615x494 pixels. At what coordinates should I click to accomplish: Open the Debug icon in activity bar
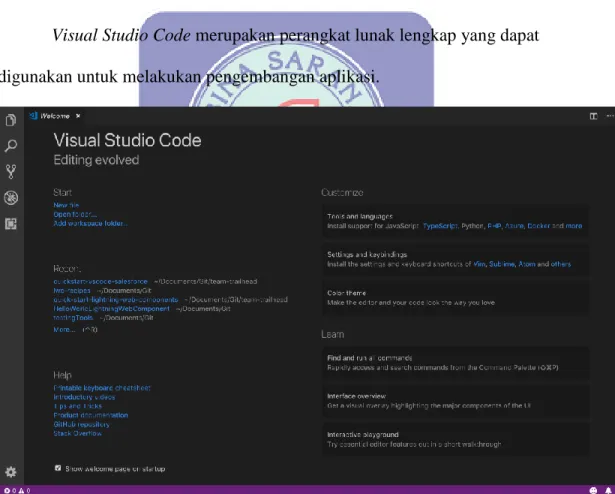pyautogui.click(x=11, y=198)
